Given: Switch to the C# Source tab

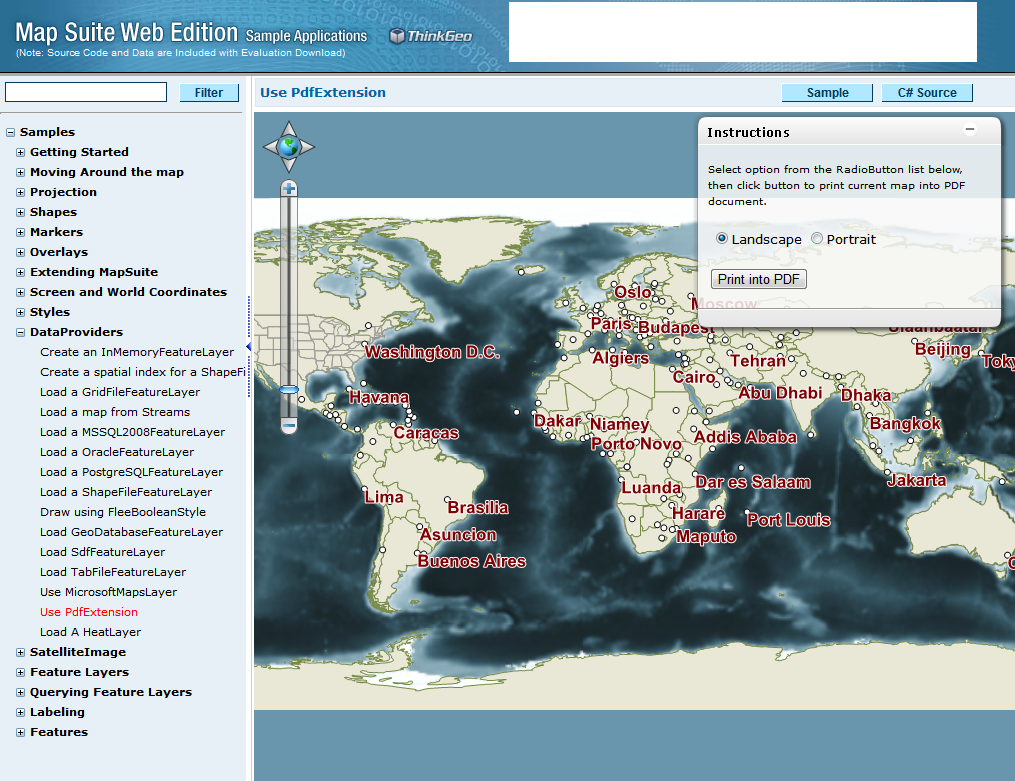Looking at the screenshot, I should click(x=926, y=93).
